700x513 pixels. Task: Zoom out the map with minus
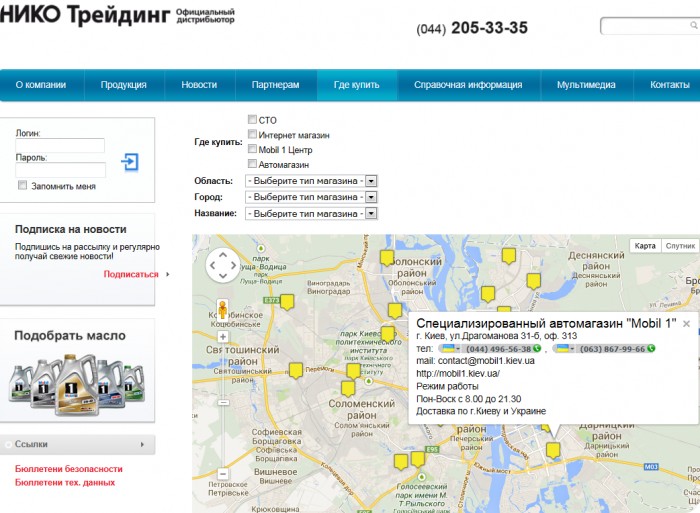click(223, 473)
